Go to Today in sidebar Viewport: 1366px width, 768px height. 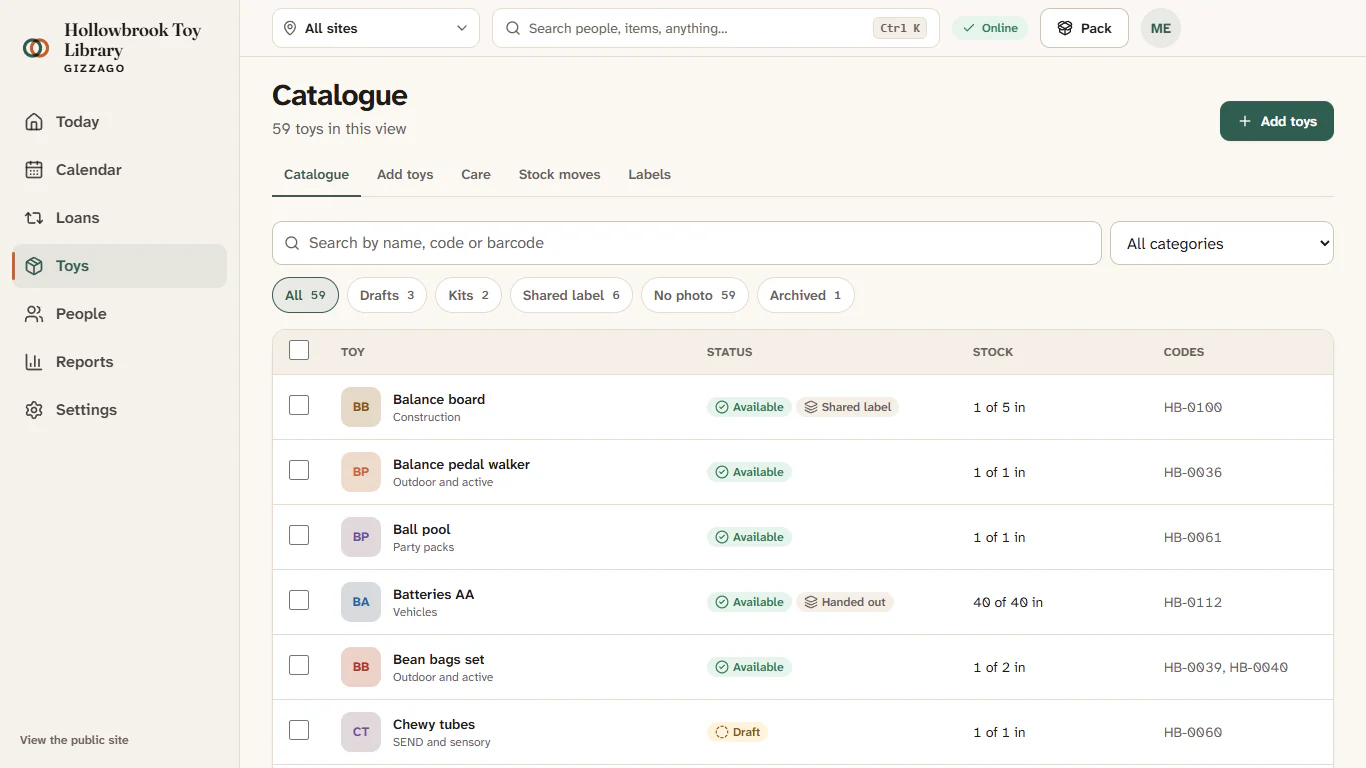coord(120,122)
